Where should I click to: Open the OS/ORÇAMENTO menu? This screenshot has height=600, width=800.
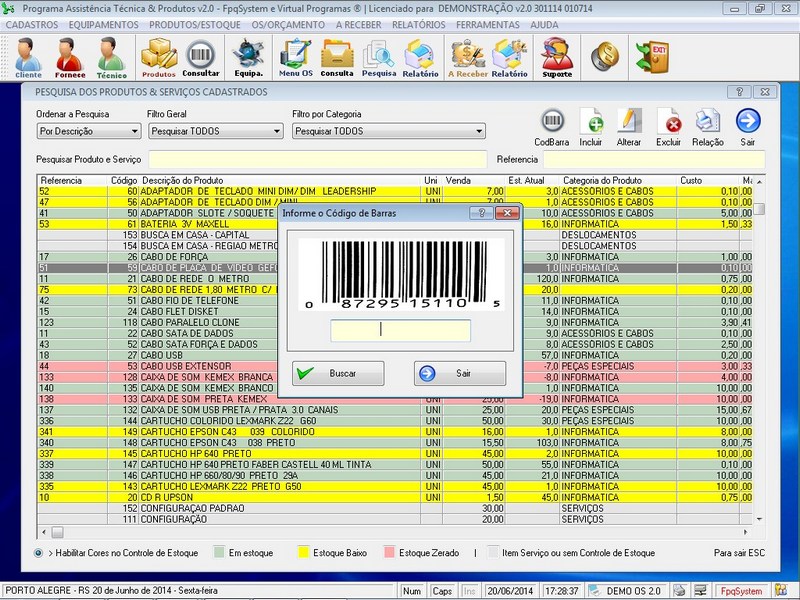288,25
